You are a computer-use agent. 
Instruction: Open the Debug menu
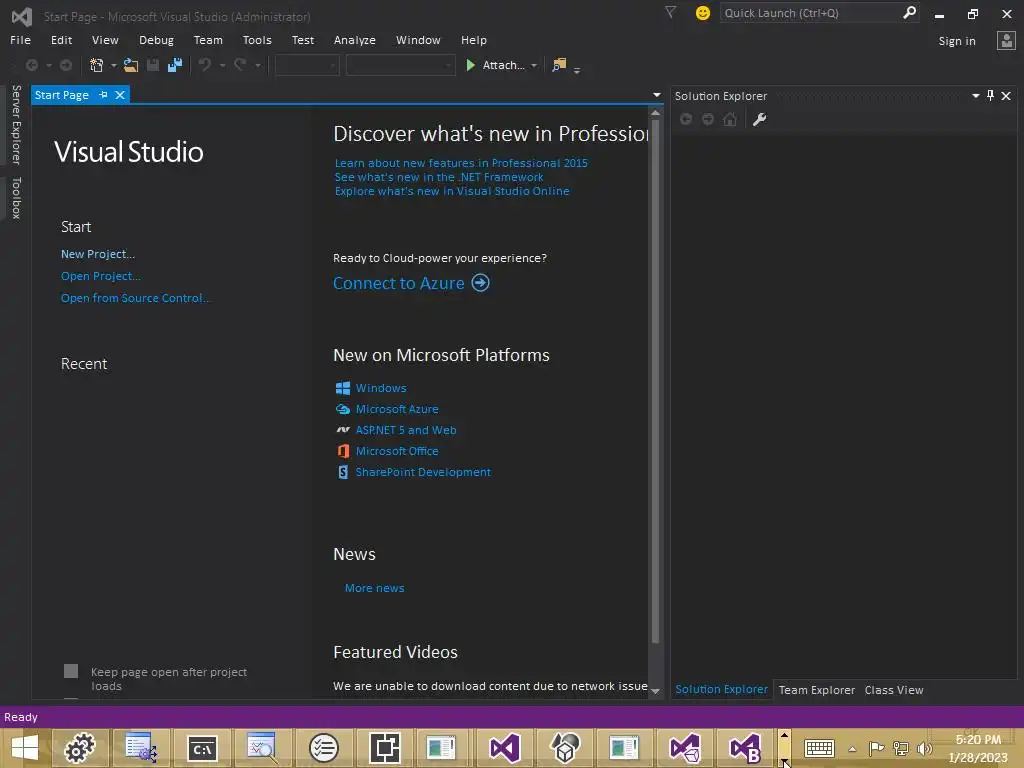pyautogui.click(x=156, y=40)
